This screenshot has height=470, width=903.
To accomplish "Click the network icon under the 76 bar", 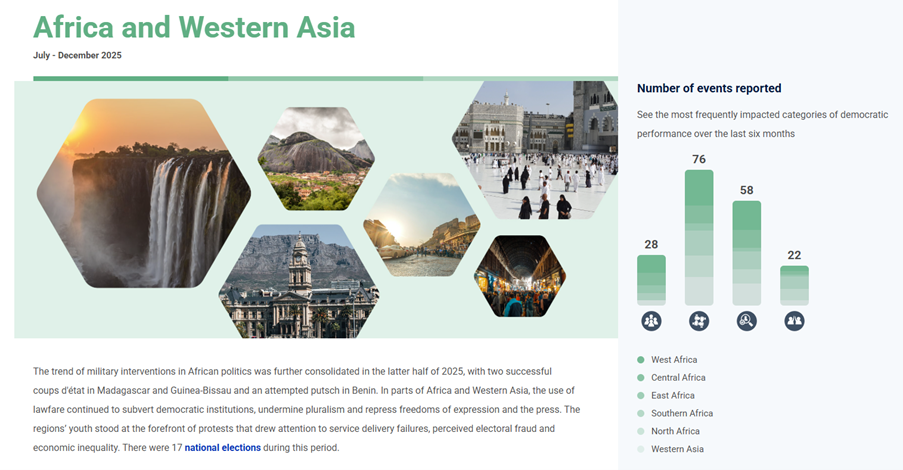I will [699, 321].
